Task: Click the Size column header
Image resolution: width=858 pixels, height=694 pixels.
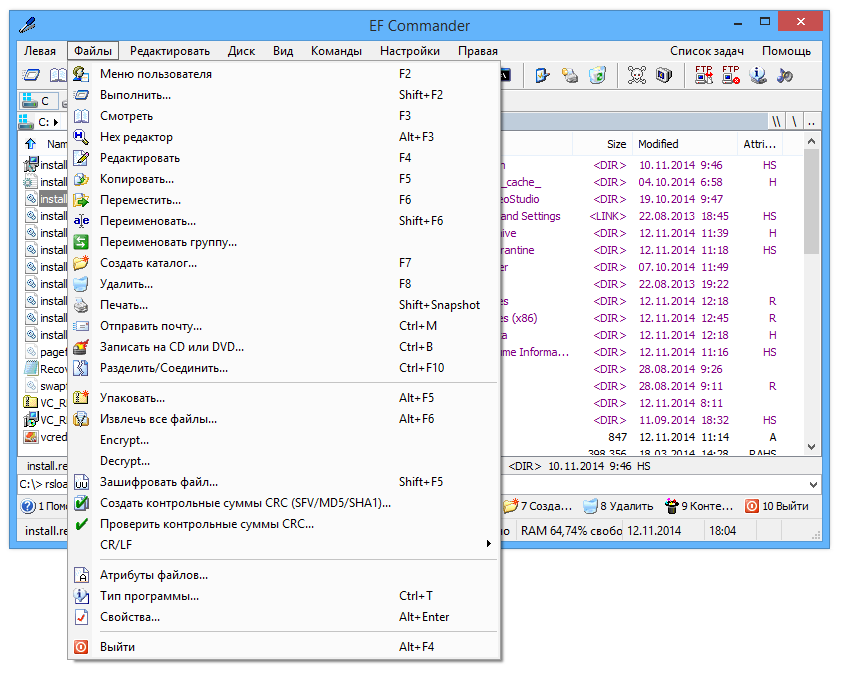Action: 602,144
